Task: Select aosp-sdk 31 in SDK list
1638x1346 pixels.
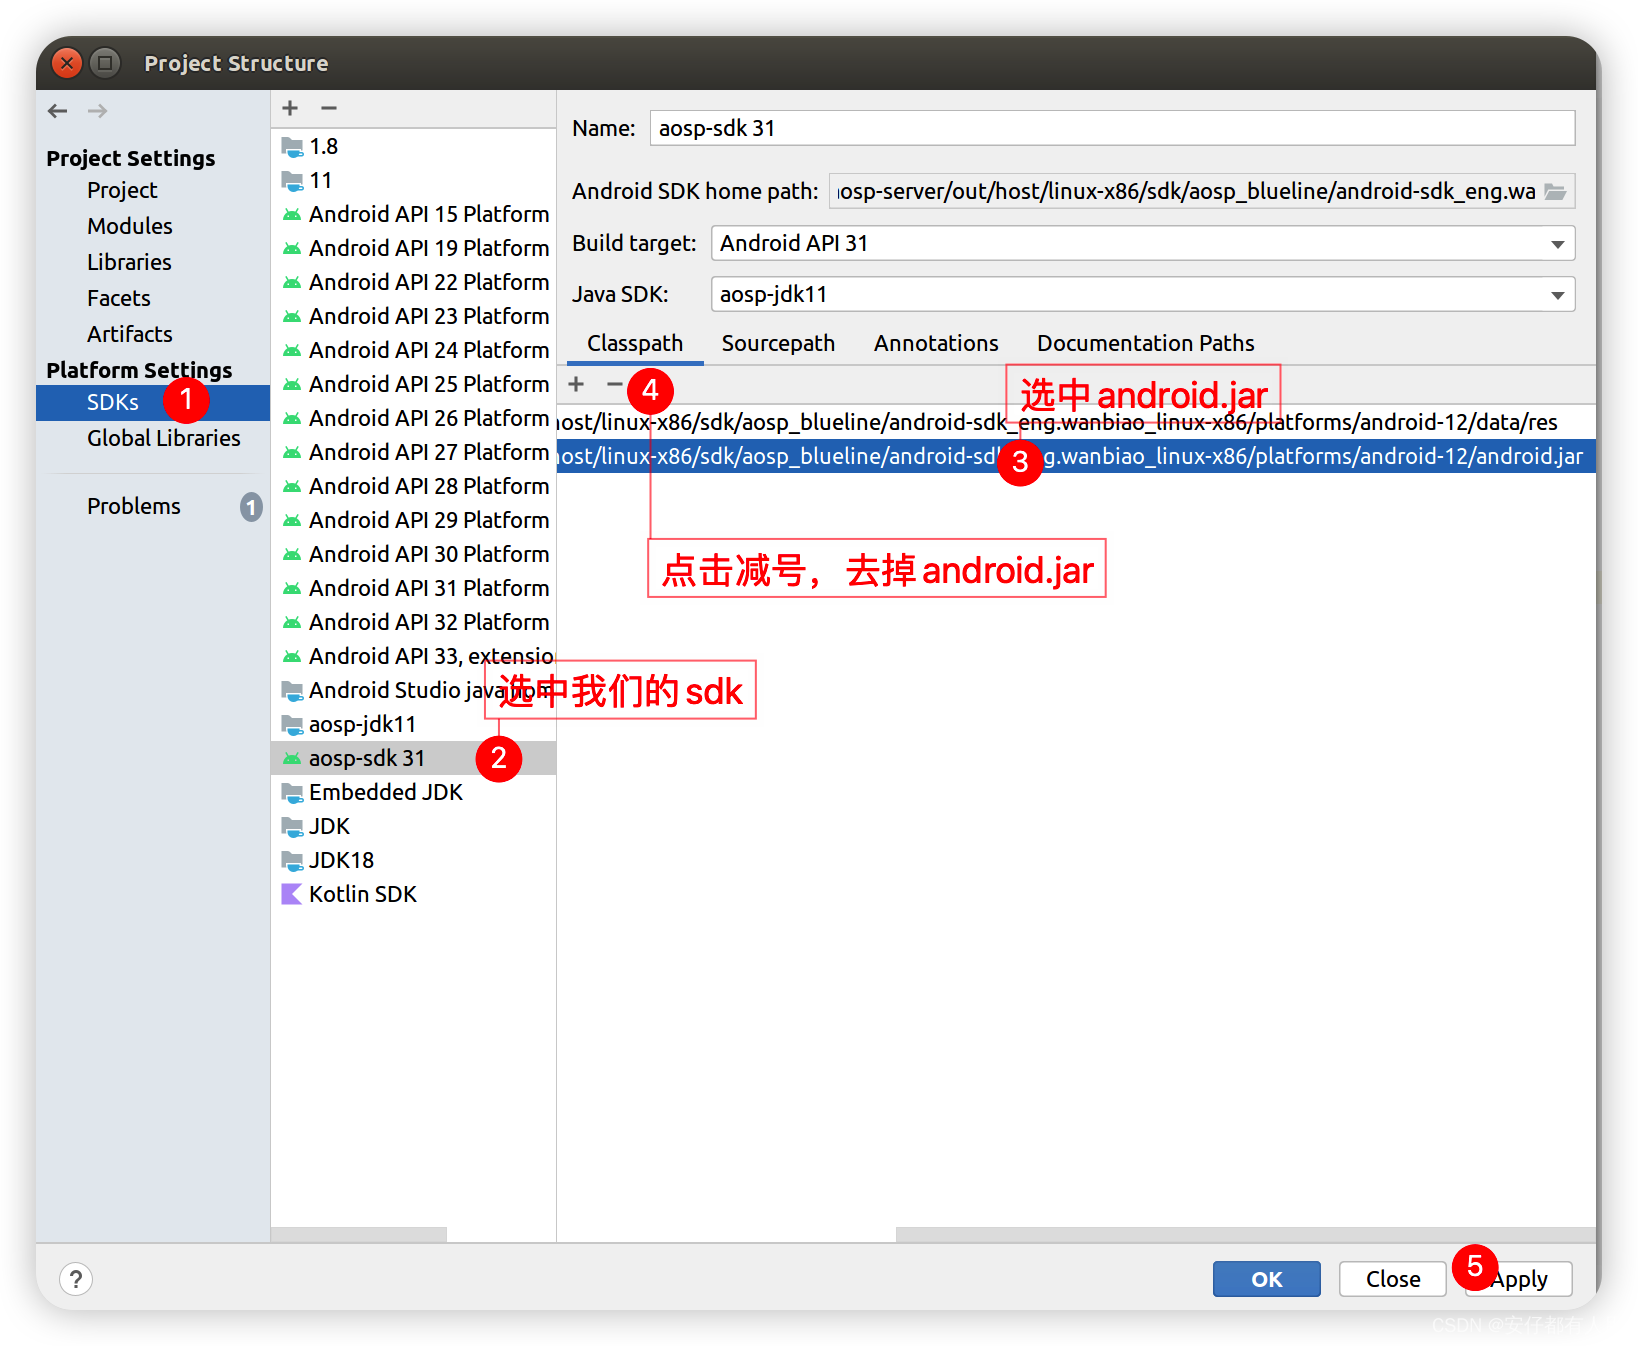Action: [x=413, y=758]
